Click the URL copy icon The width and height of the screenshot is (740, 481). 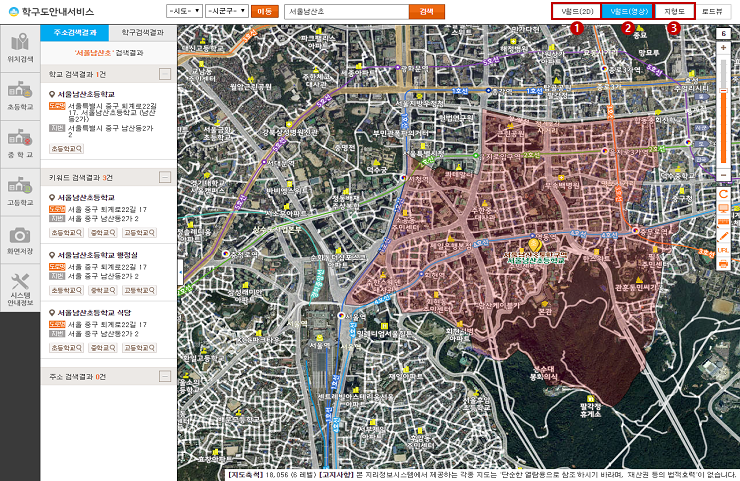click(x=723, y=250)
